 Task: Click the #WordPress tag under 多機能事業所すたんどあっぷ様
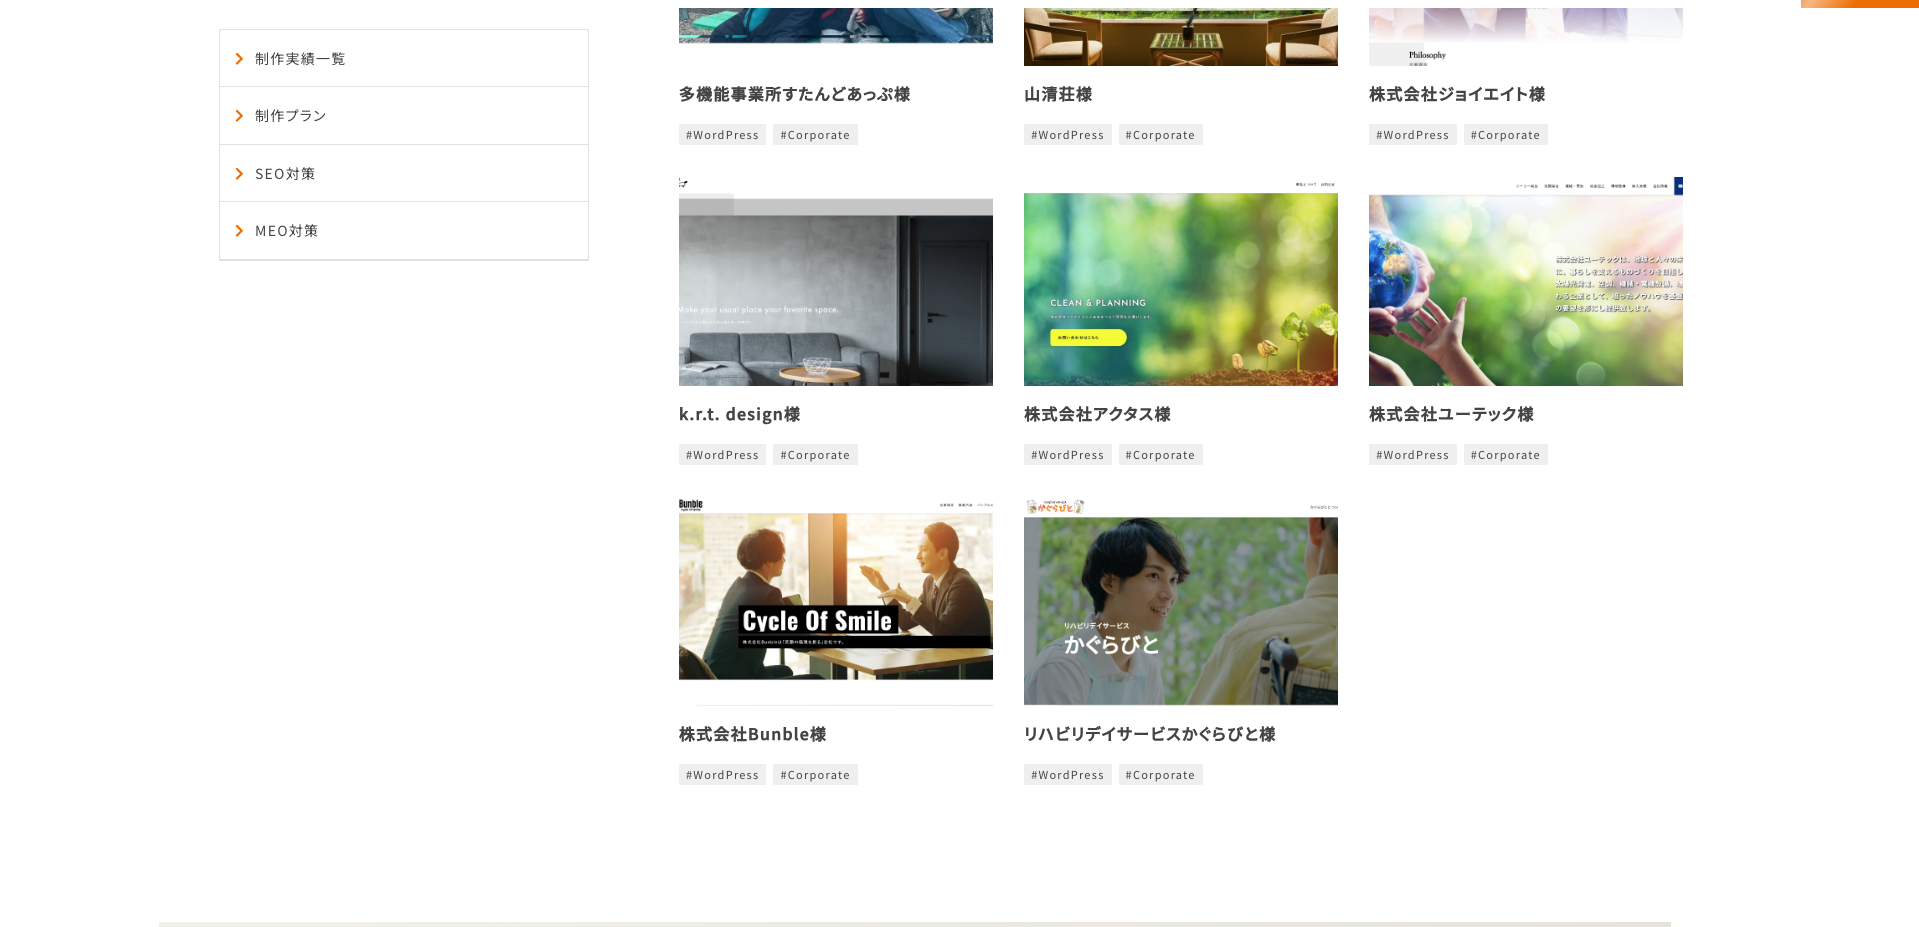click(x=721, y=134)
